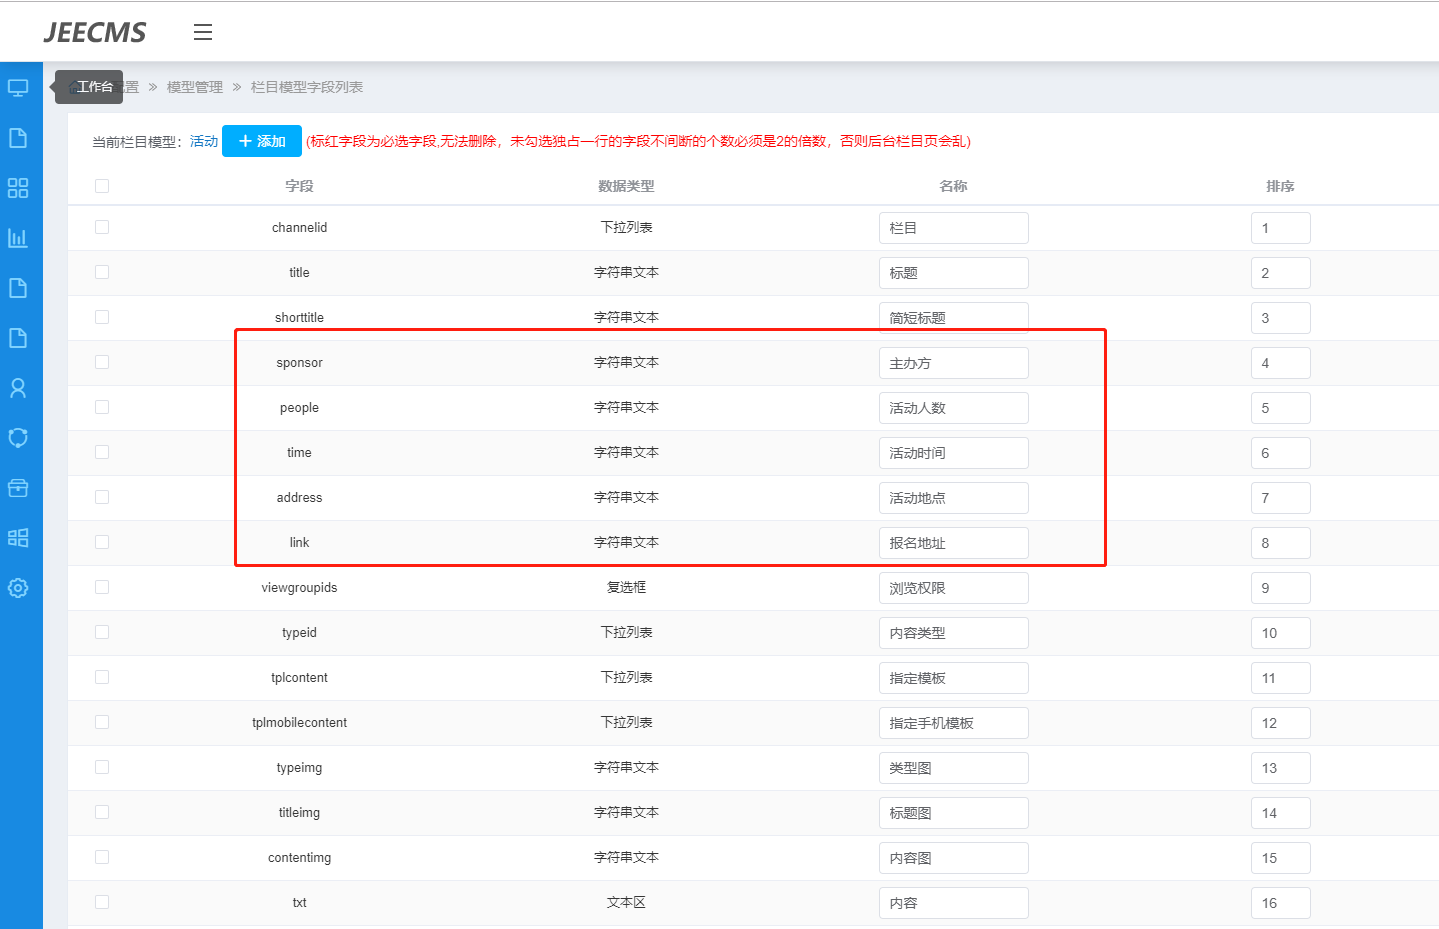Focus the sort order field for txt row

[1280, 903]
